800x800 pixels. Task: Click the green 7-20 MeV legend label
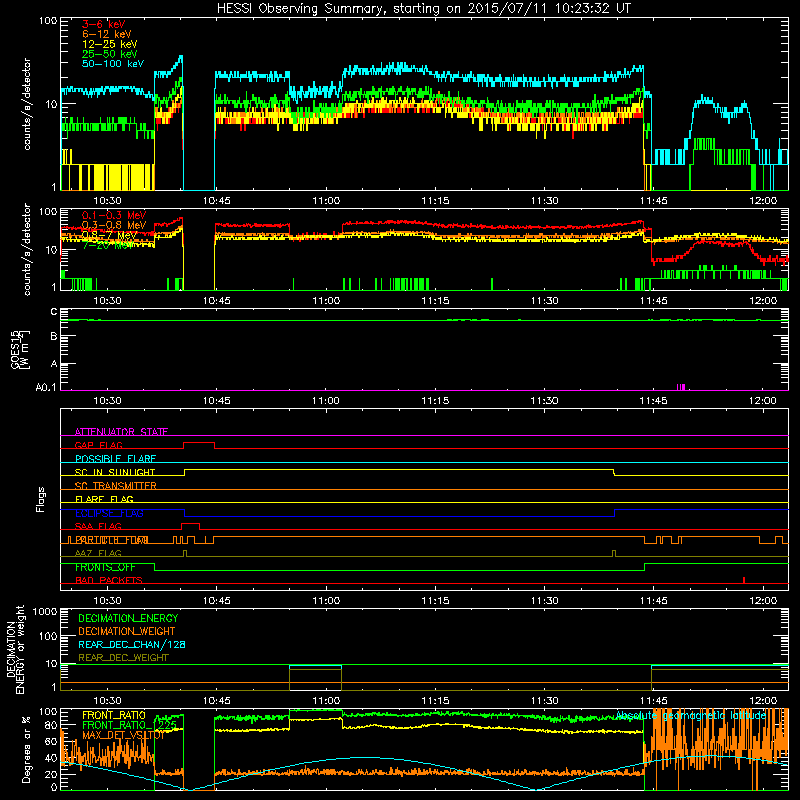pyautogui.click(x=107, y=245)
